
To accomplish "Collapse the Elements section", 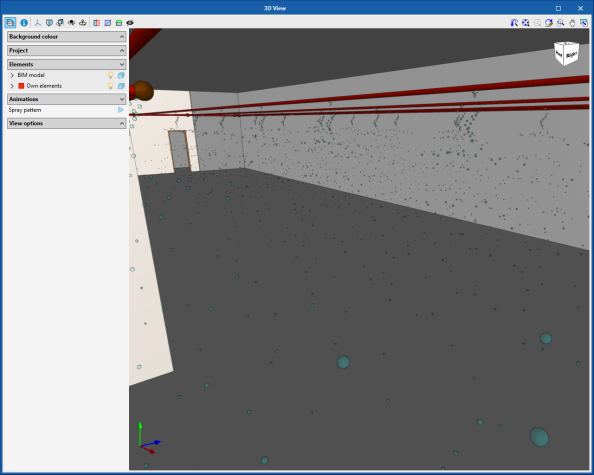I will click(67, 64).
